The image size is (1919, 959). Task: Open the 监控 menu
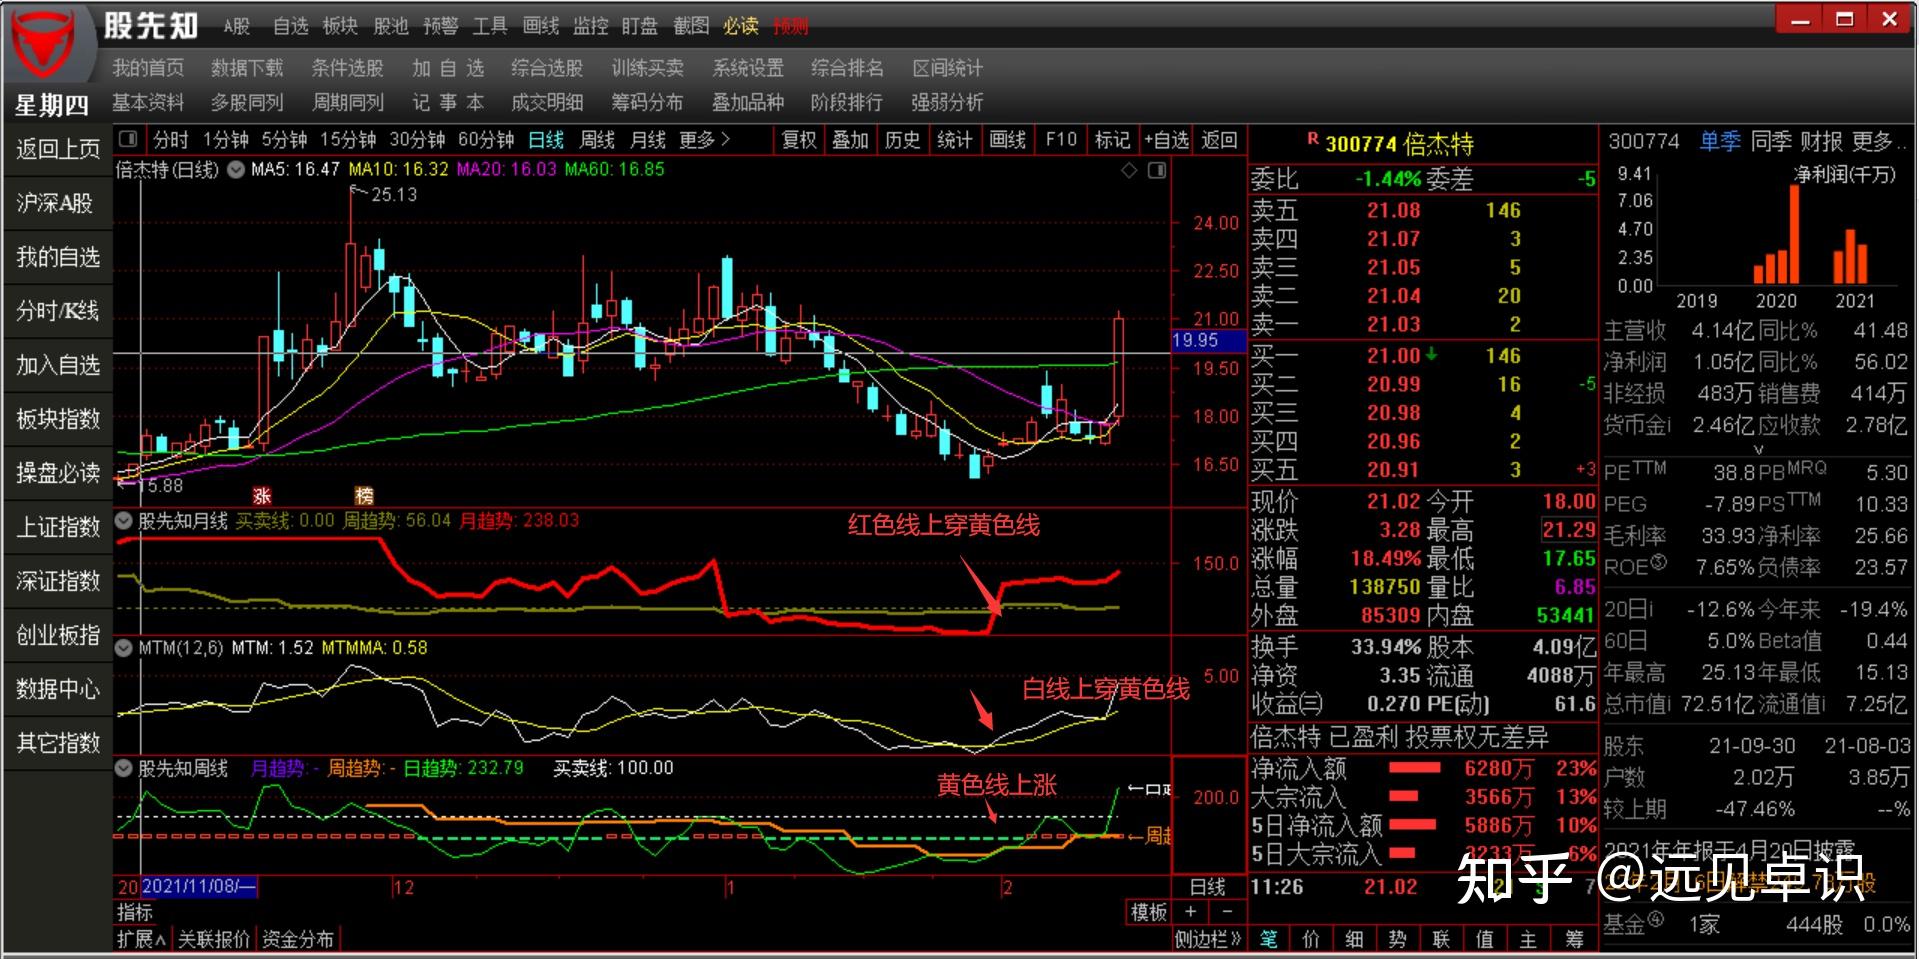point(590,26)
